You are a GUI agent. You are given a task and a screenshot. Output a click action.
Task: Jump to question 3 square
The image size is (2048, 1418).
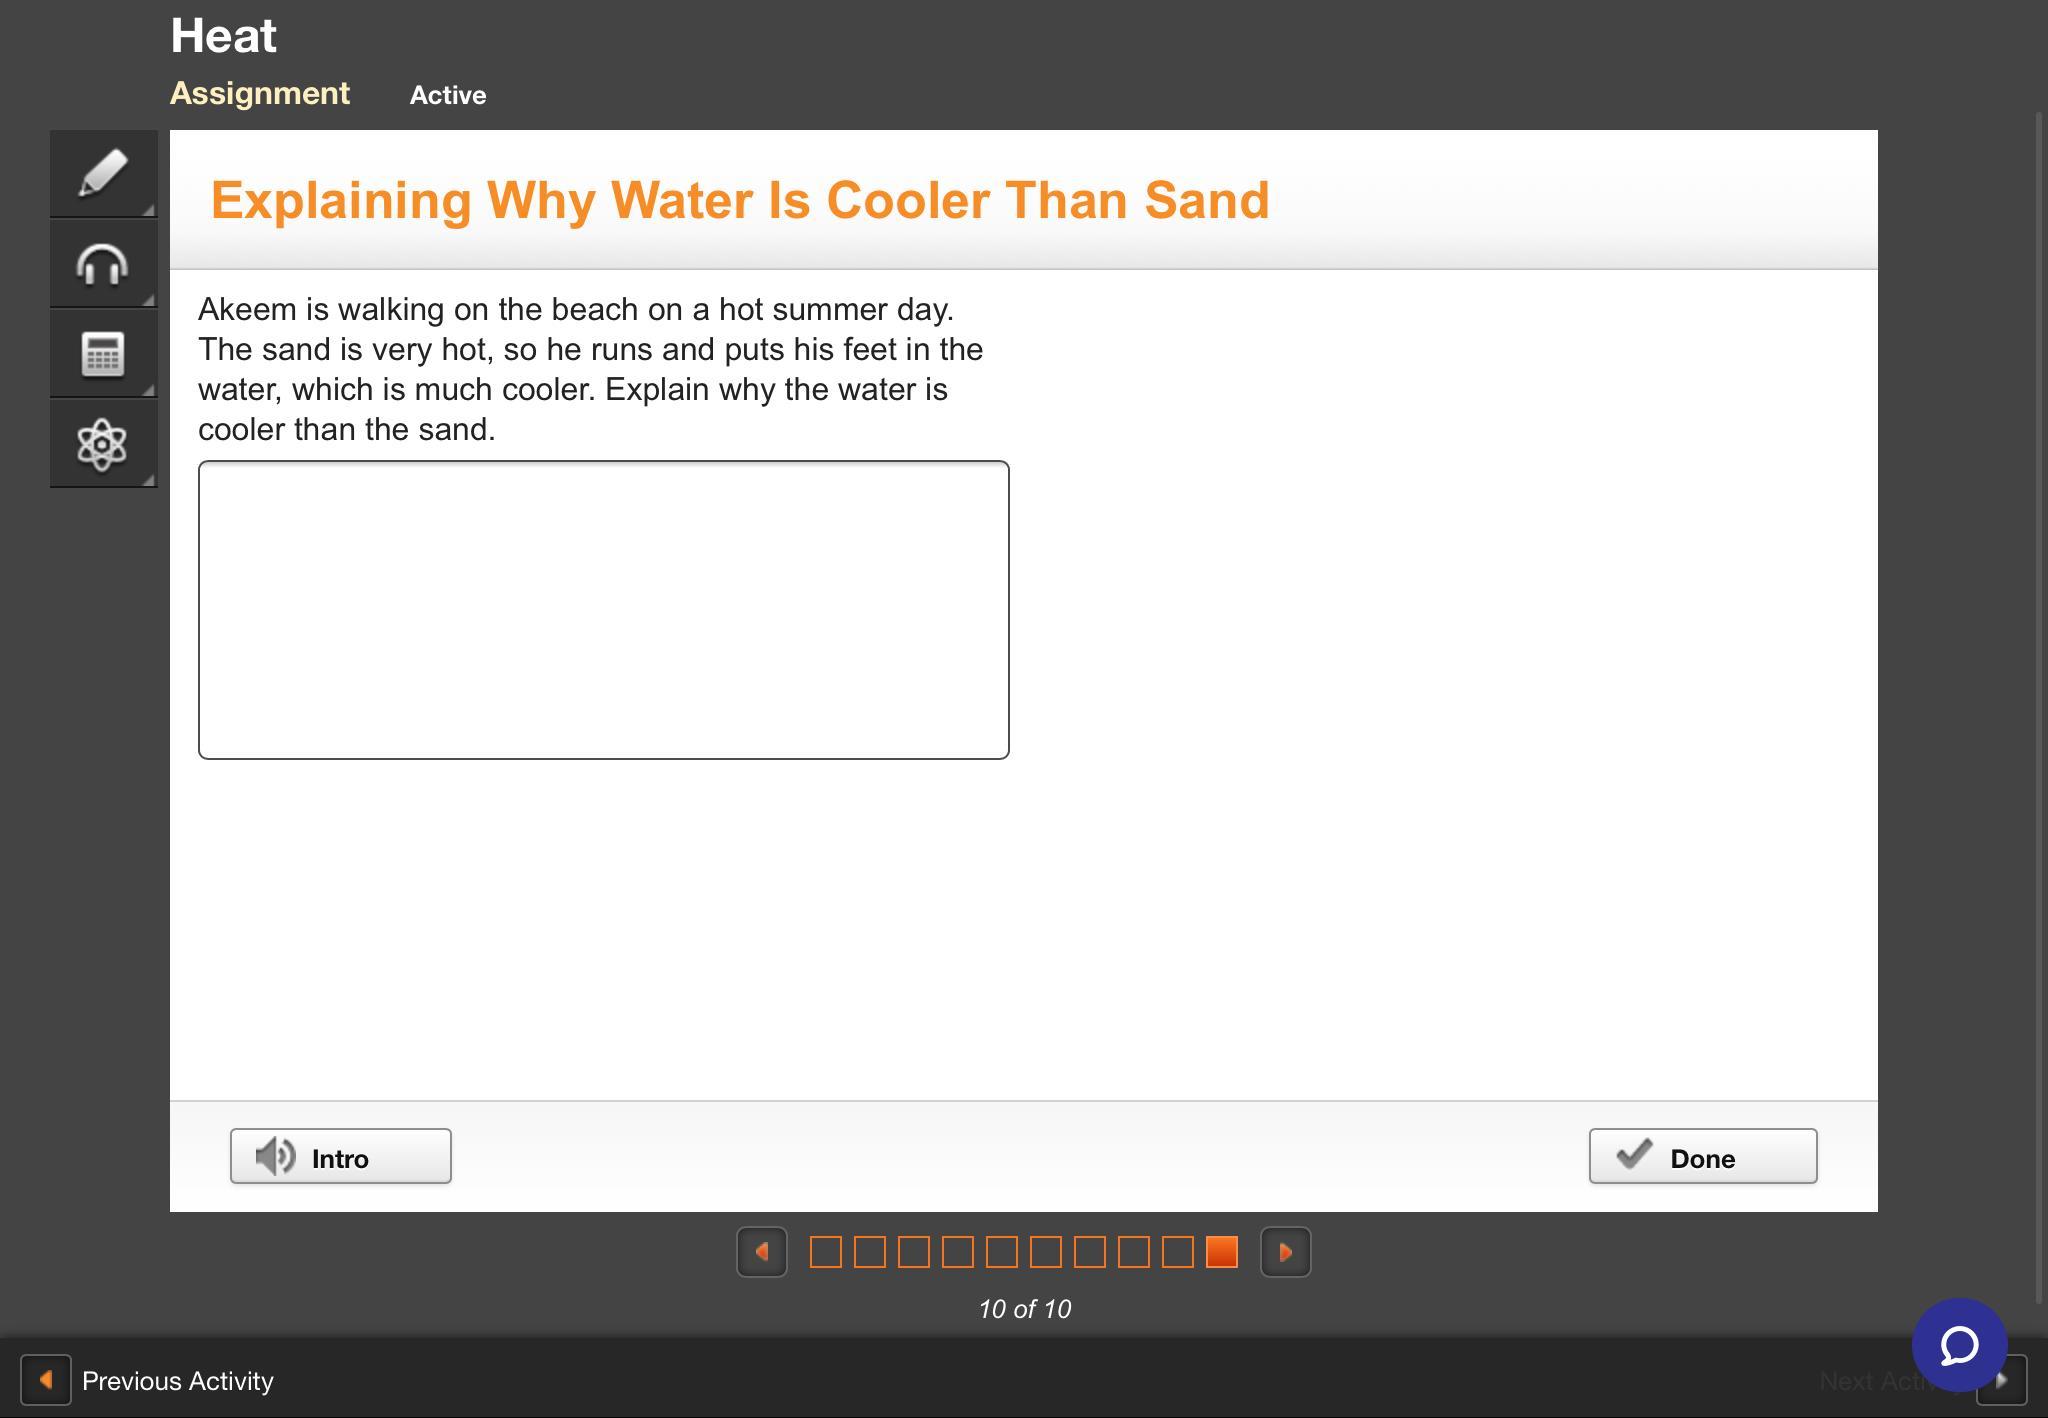[x=913, y=1252]
